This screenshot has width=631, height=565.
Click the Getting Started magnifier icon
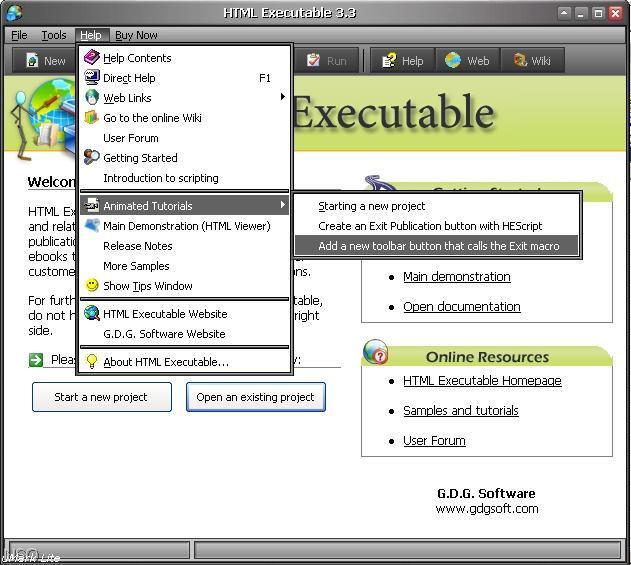(92, 157)
